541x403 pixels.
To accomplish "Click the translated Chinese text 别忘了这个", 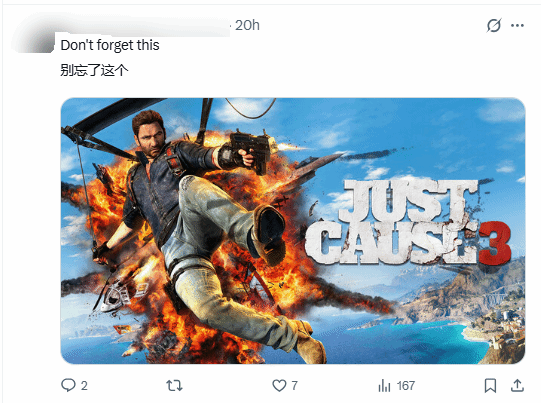I will [94, 70].
